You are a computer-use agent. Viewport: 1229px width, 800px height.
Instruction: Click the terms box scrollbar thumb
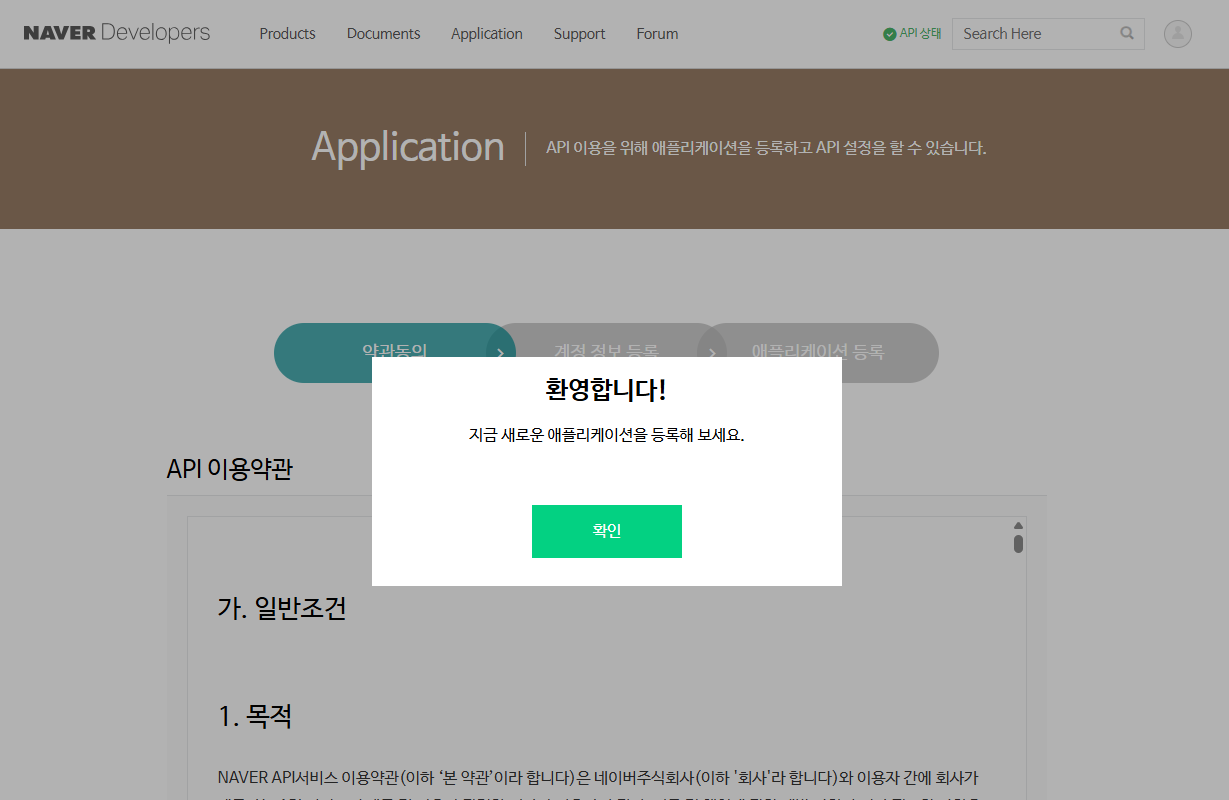(x=1018, y=544)
